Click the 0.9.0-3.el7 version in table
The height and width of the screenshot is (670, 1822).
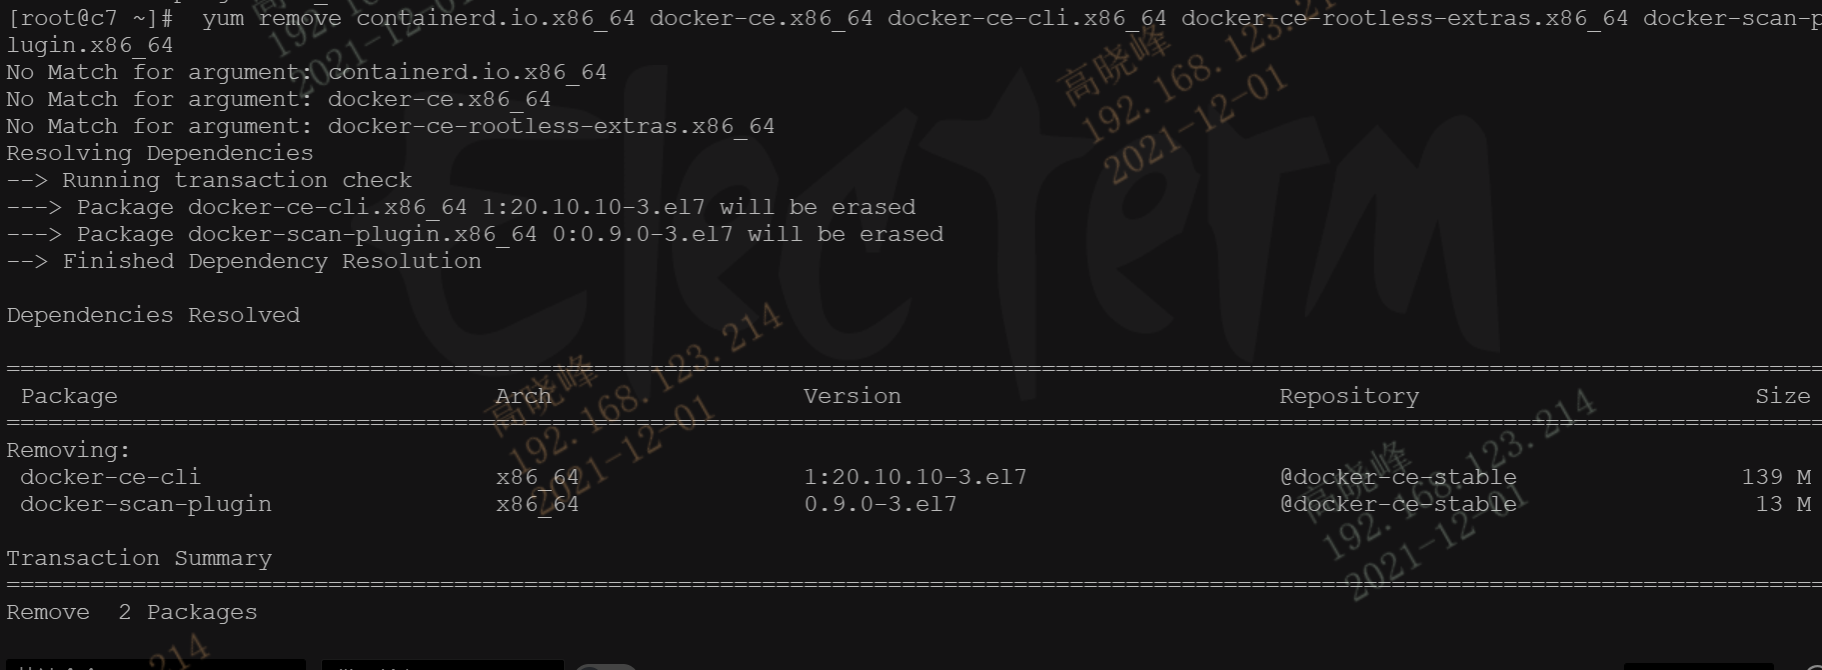point(880,504)
